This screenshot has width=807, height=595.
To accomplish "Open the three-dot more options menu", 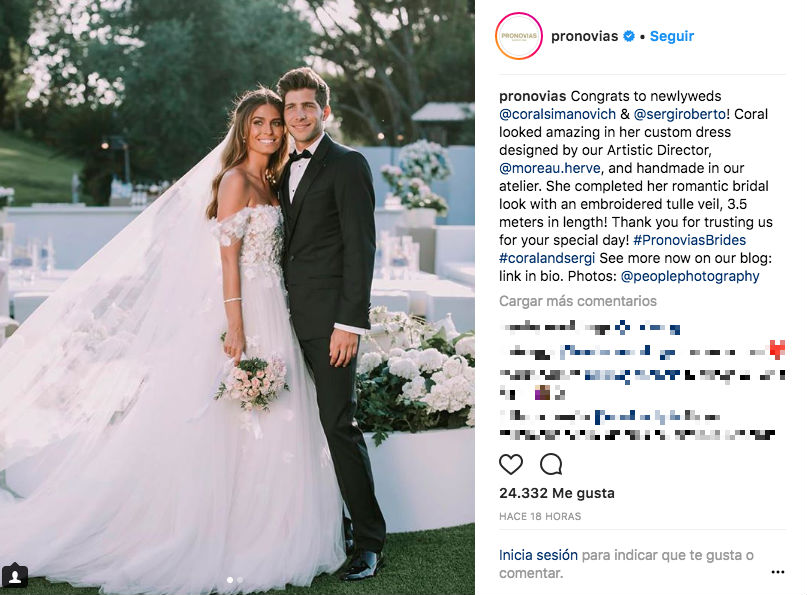I will (x=778, y=572).
